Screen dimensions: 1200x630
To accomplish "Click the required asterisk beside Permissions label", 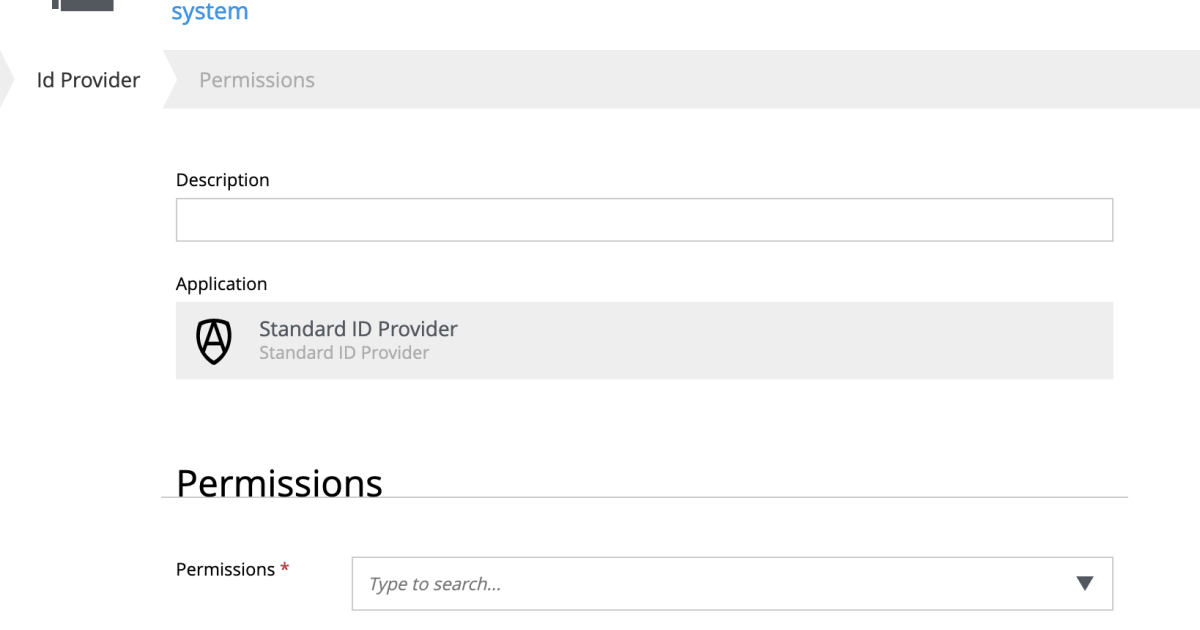I will 286,568.
